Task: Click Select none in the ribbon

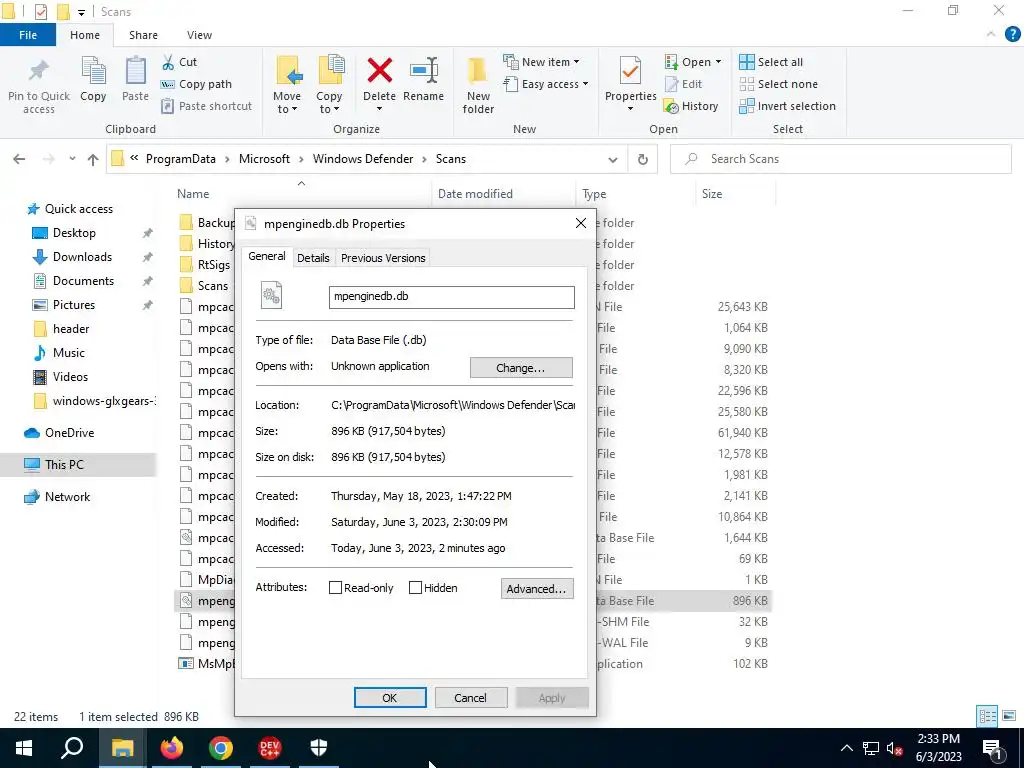Action: (778, 84)
